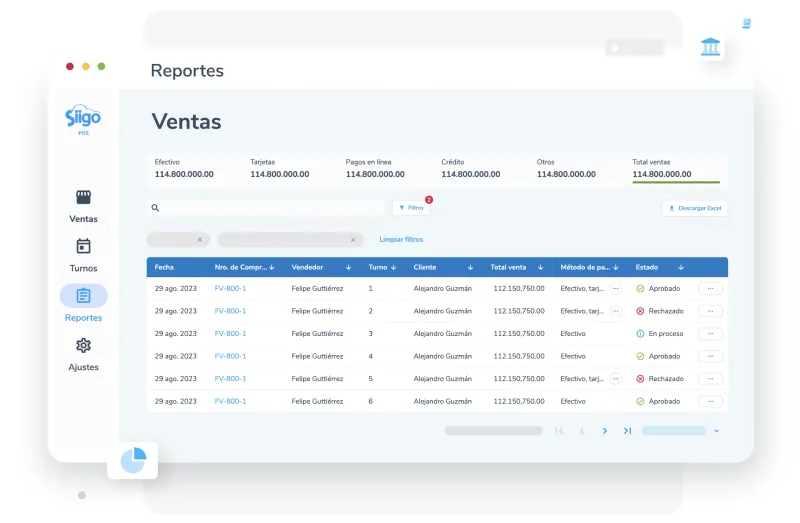Open the Filtros button
The width and height of the screenshot is (800, 523).
coord(411,208)
